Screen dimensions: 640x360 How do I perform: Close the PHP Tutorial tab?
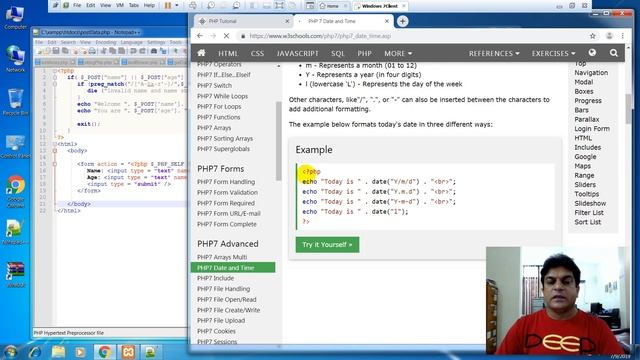pos(287,21)
